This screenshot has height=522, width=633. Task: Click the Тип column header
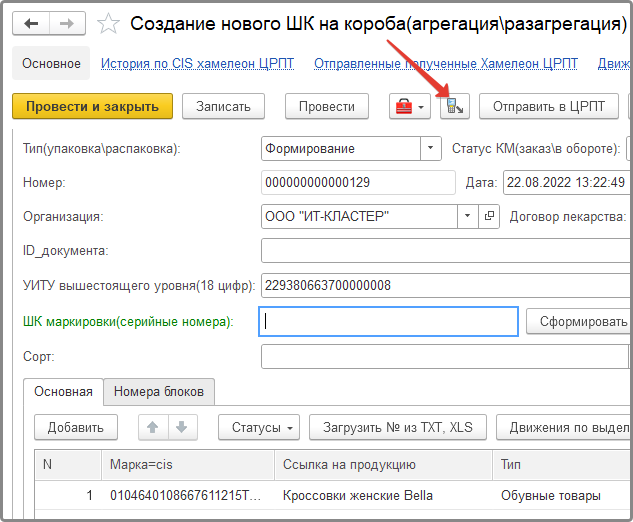click(563, 465)
